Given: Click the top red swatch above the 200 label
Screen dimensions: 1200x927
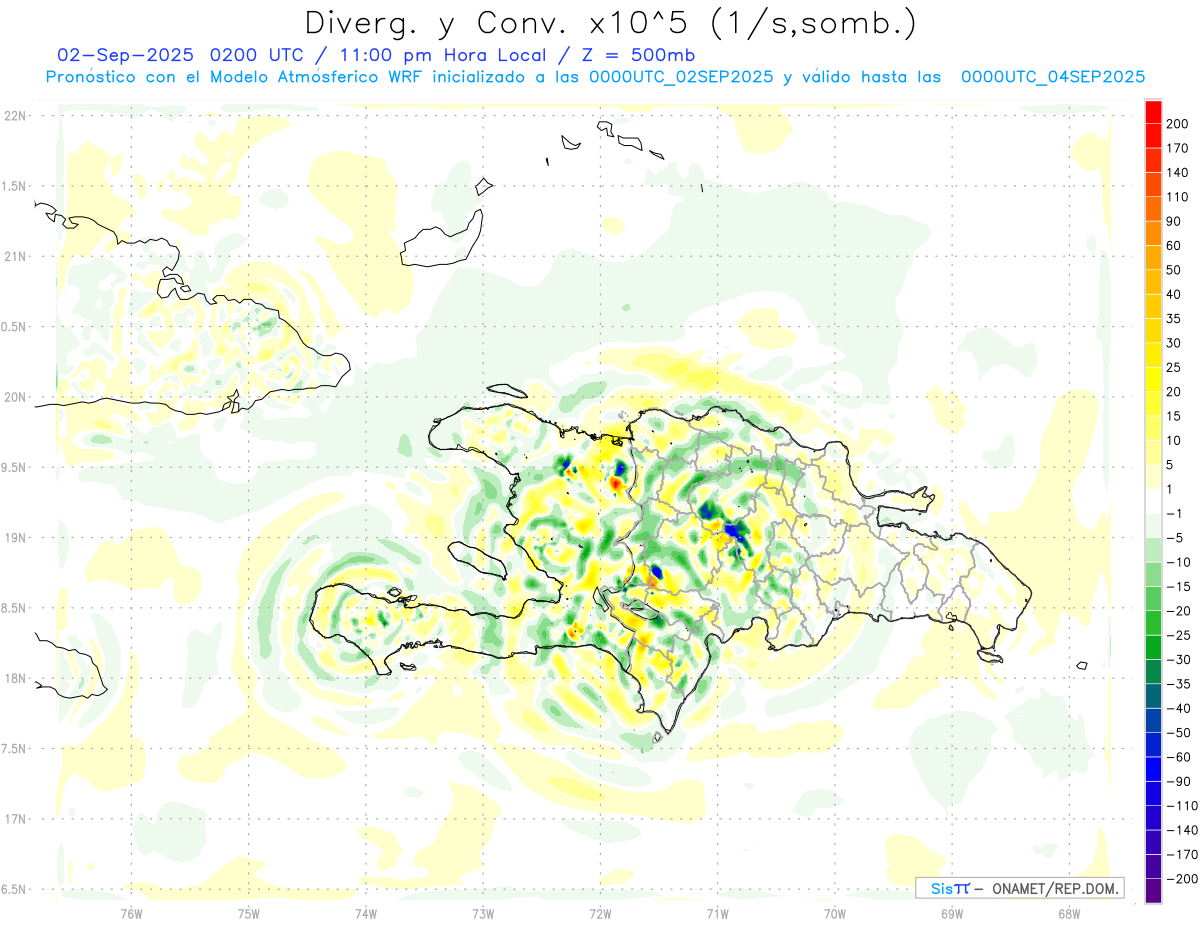Looking at the screenshot, I should point(1153,112).
